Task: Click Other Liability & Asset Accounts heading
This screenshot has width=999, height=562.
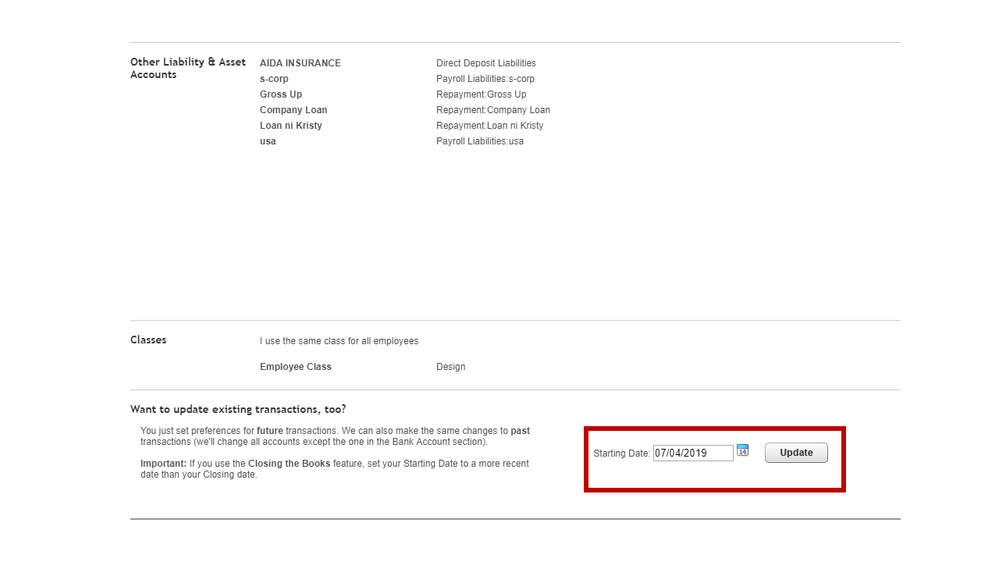Action: tap(188, 68)
